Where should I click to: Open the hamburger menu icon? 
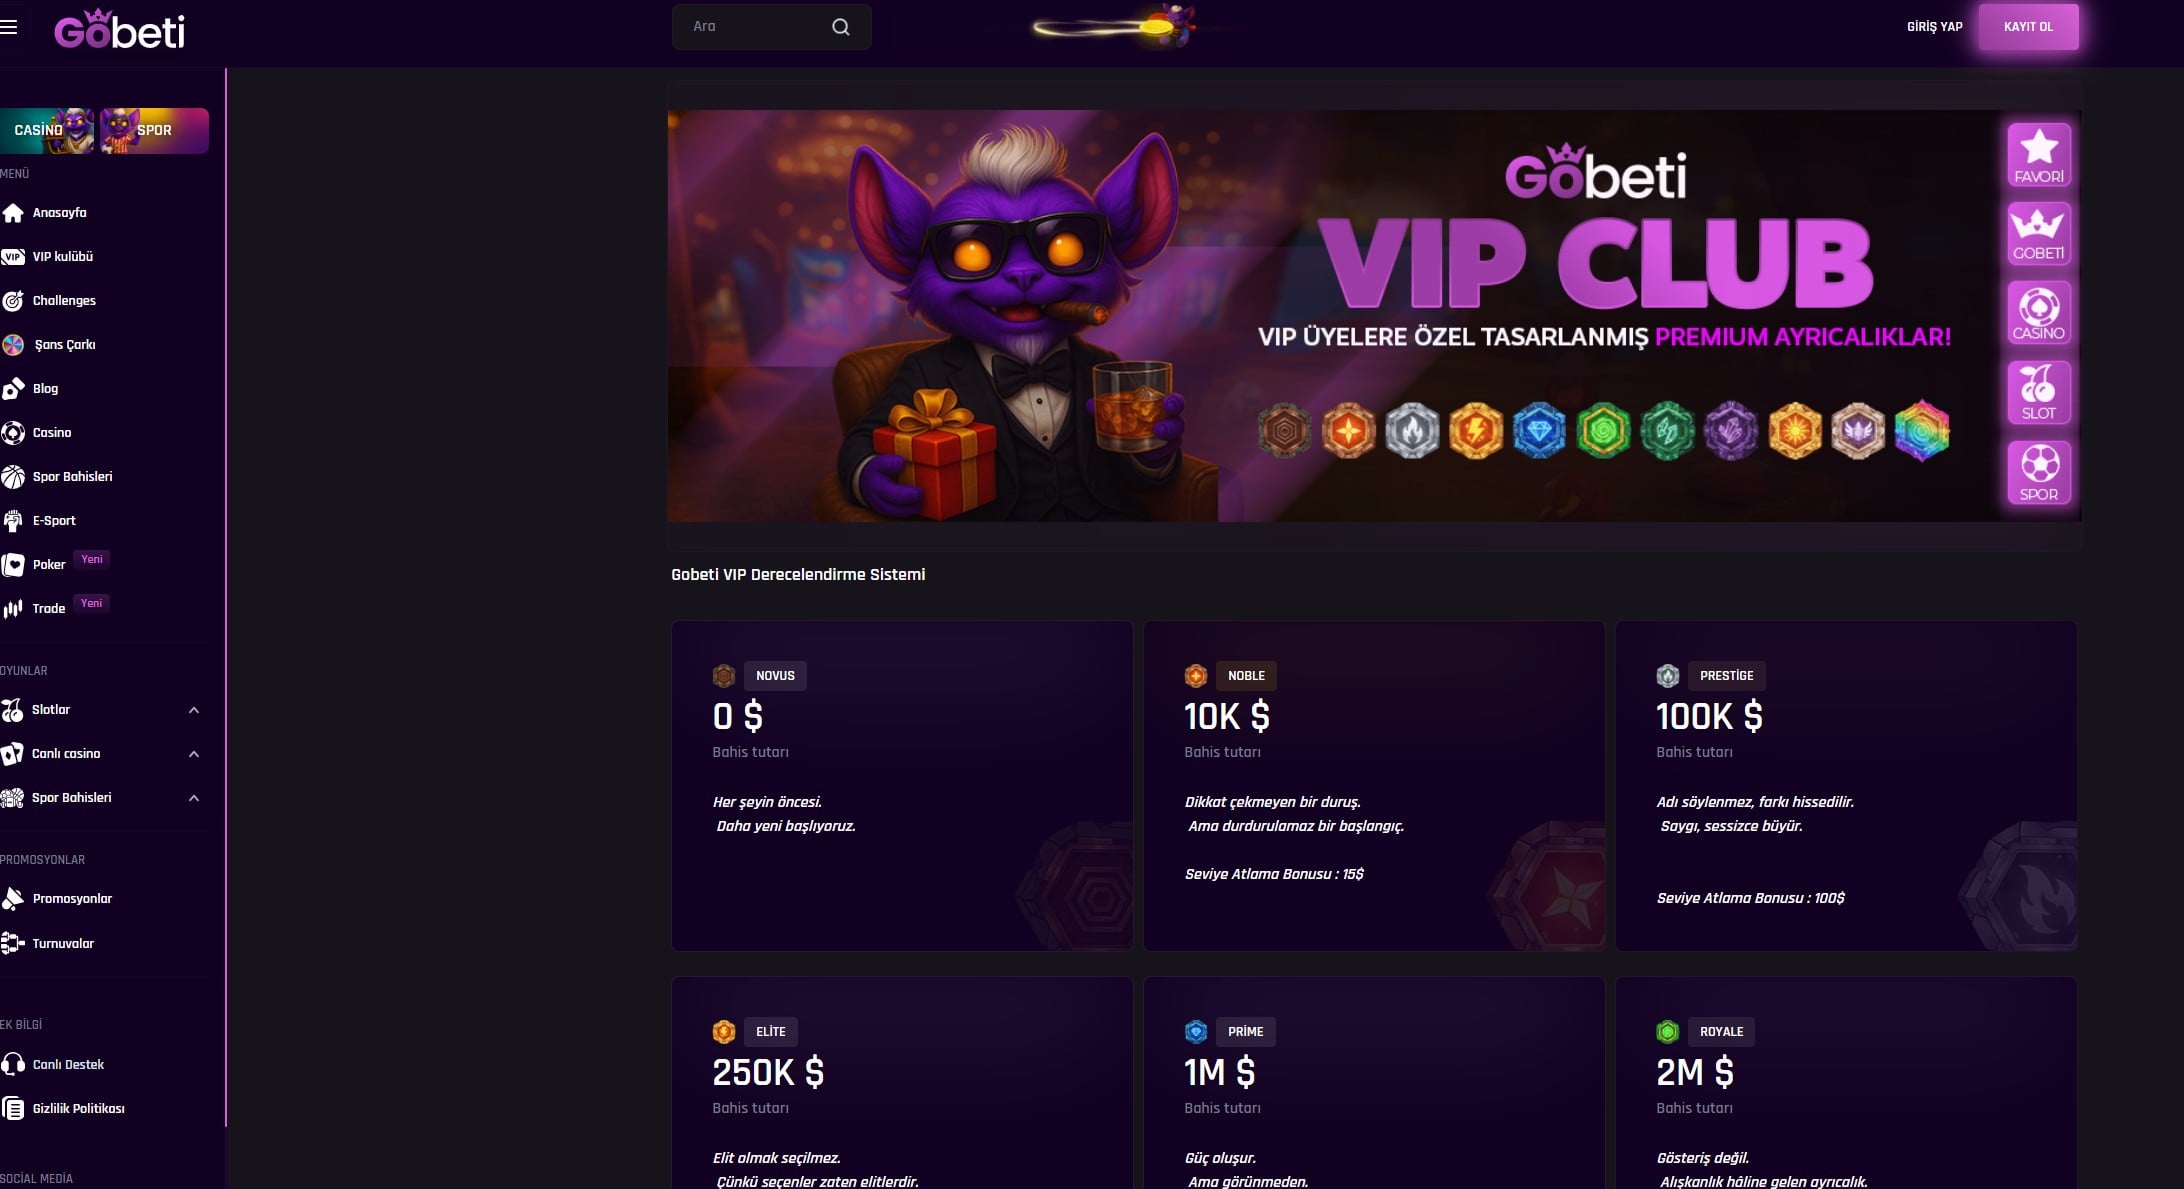(x=9, y=27)
